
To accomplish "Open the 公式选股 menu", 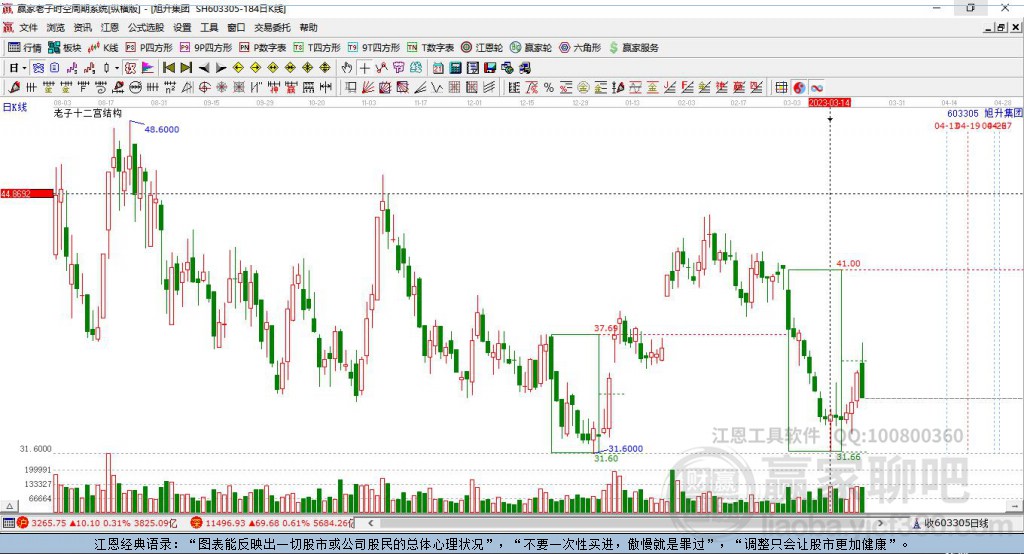I will tap(146, 27).
